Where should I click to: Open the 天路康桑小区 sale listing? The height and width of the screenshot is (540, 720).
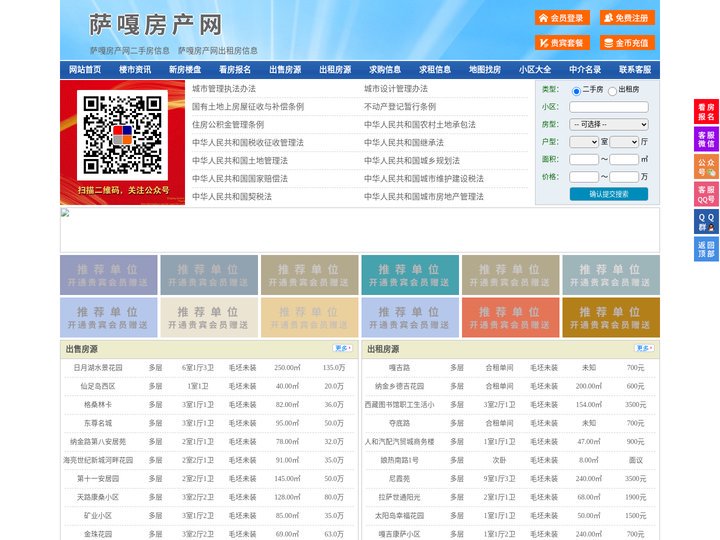coord(98,497)
